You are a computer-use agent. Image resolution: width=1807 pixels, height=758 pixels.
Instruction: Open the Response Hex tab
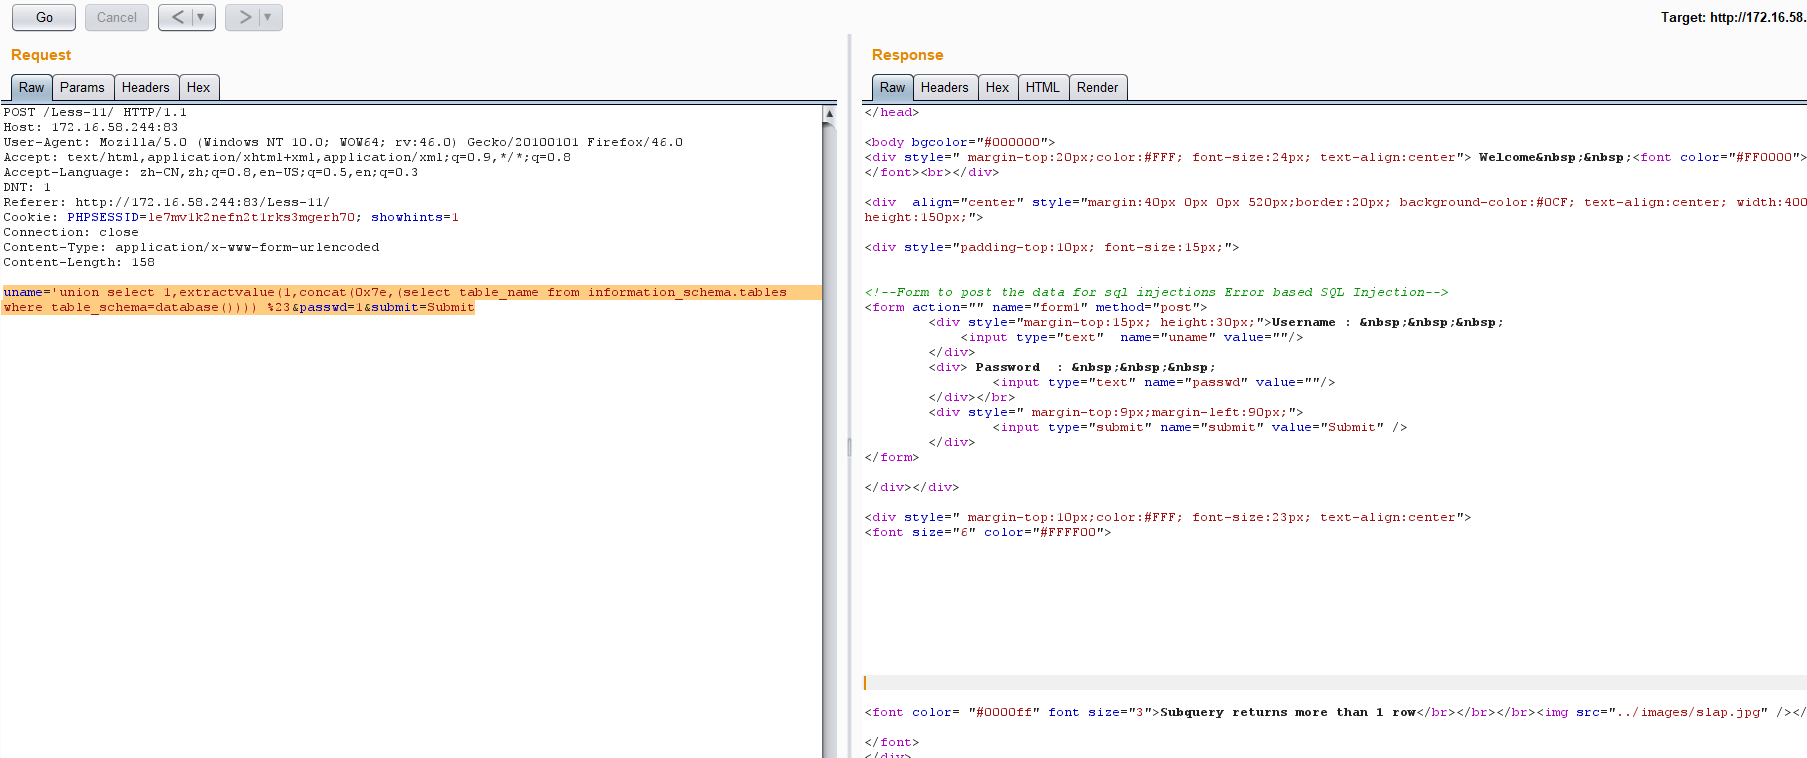[998, 88]
